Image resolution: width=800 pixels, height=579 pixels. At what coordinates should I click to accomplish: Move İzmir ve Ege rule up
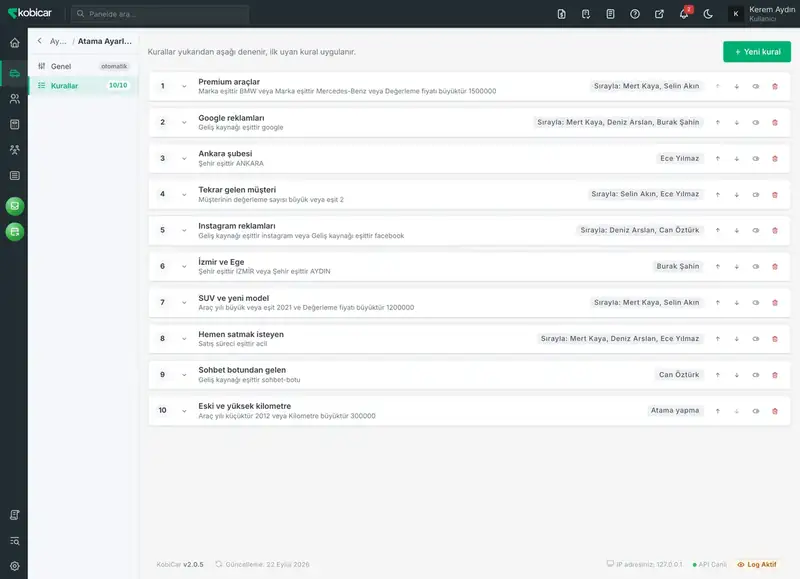[718, 267]
